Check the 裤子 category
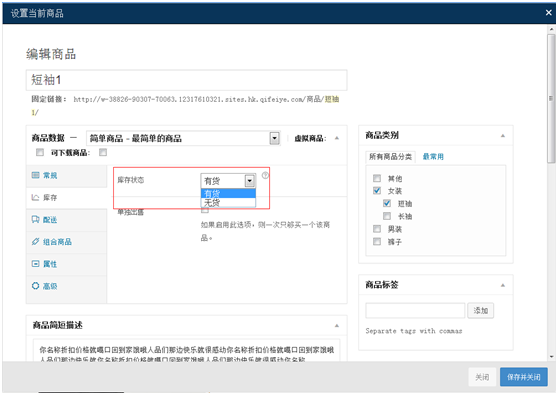The width and height of the screenshot is (558, 395). [377, 242]
